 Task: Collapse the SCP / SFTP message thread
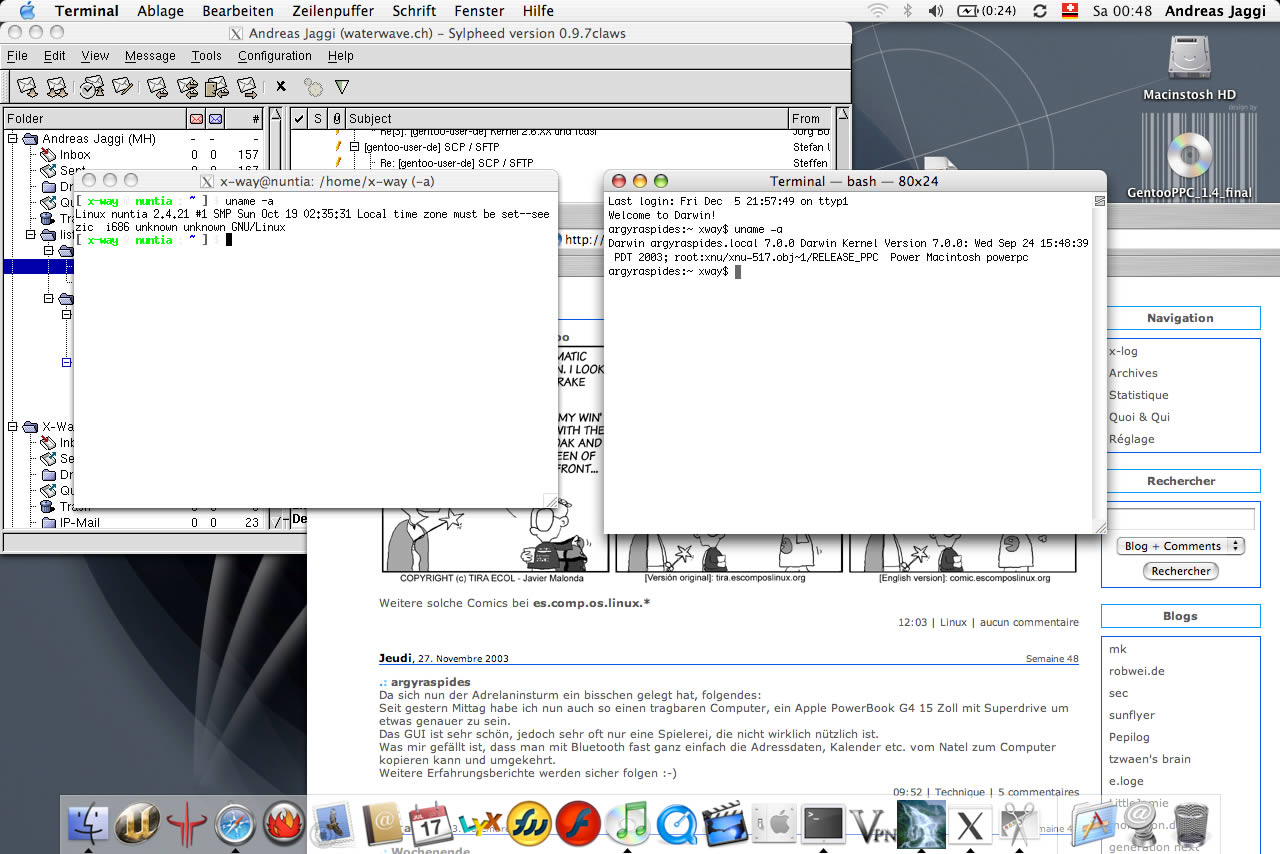click(x=354, y=146)
